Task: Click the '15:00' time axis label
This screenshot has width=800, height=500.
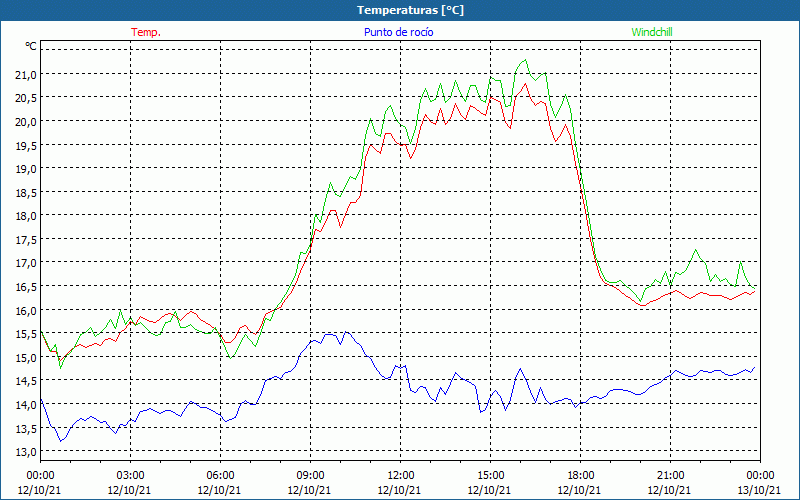Action: click(490, 476)
